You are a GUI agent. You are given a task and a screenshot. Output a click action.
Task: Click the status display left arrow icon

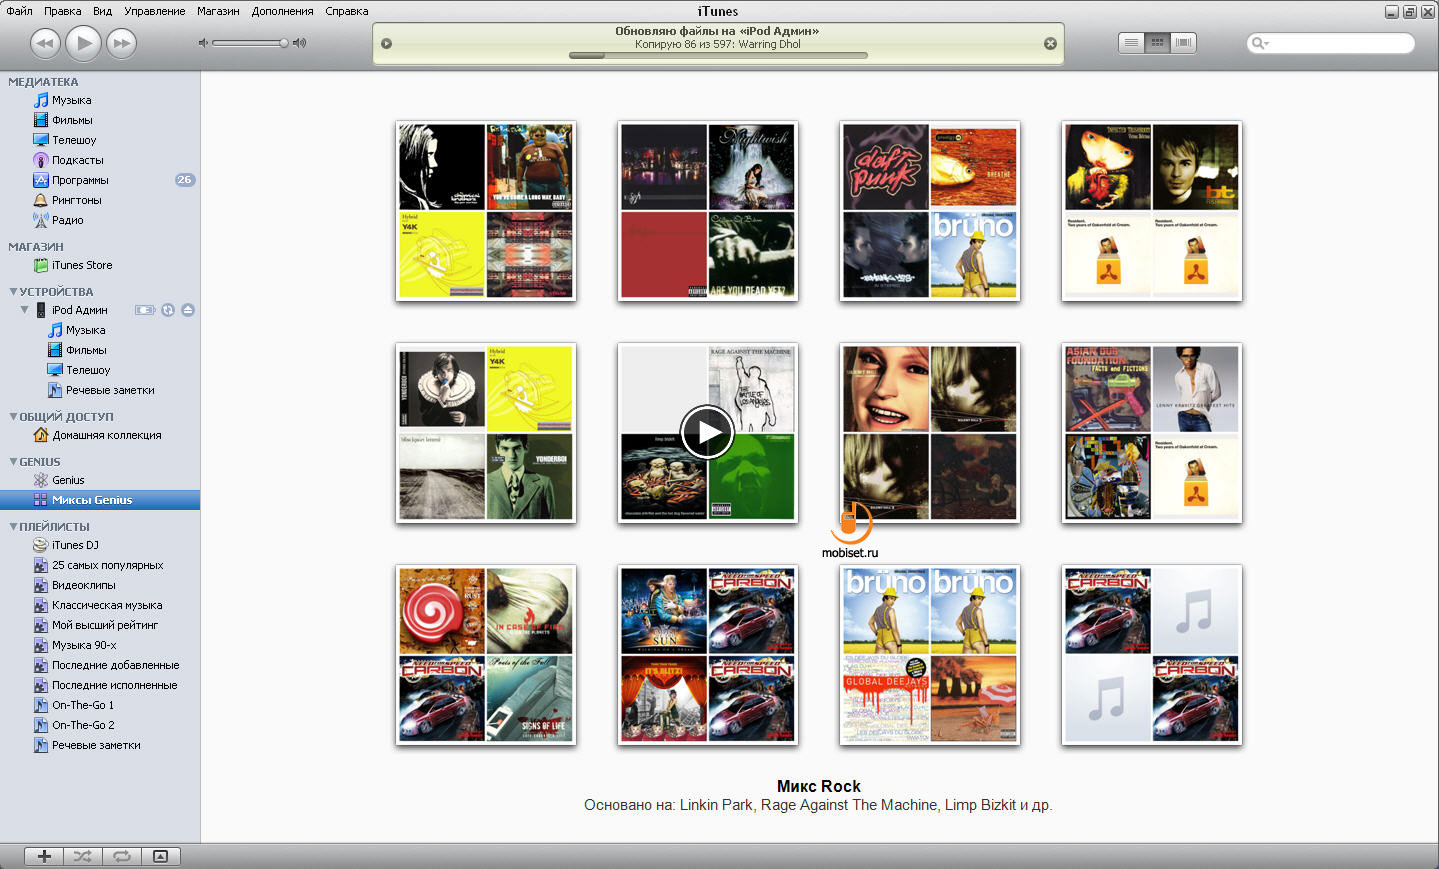pyautogui.click(x=386, y=43)
